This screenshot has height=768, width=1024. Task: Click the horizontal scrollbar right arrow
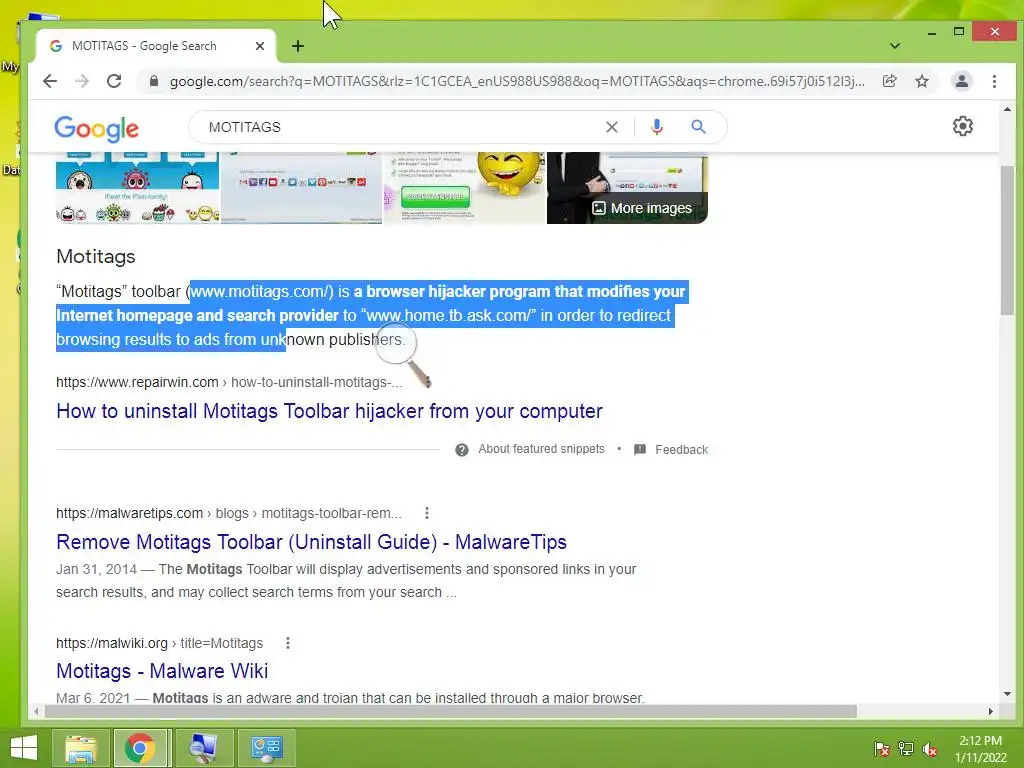(991, 711)
